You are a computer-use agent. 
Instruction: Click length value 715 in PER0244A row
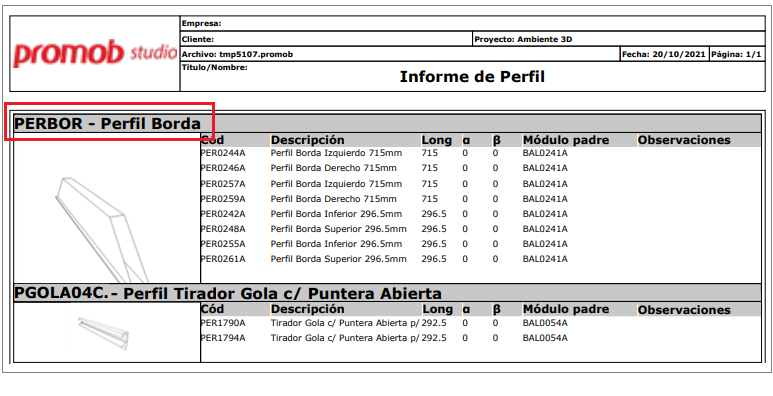coord(430,153)
